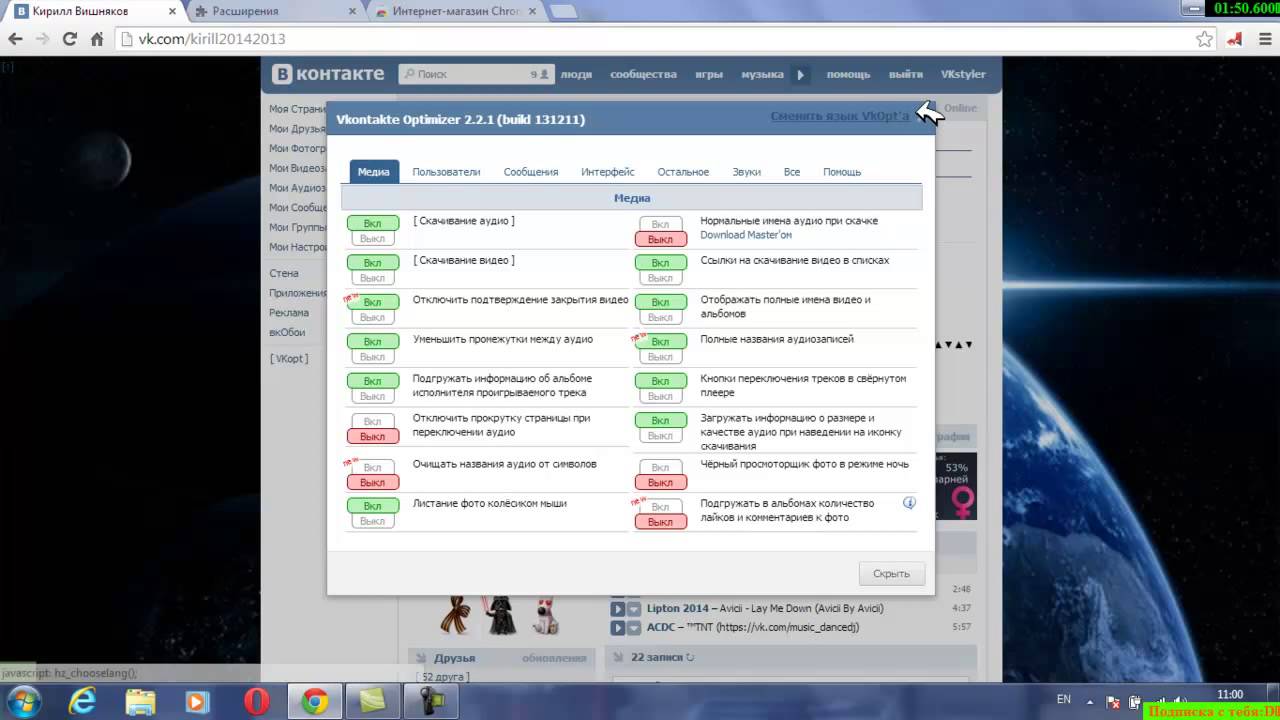Open the Windows Start menu
1280x720 pixels.
point(22,702)
